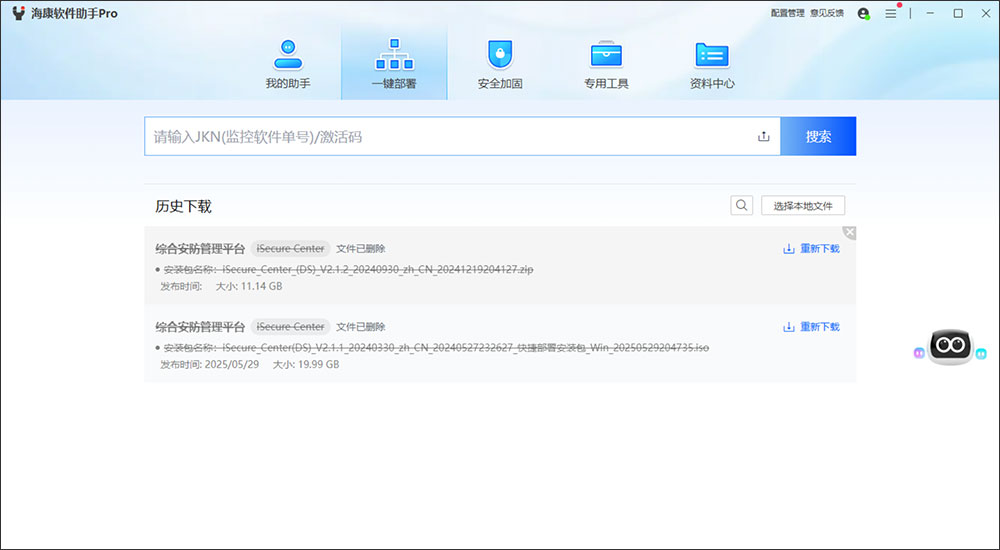The height and width of the screenshot is (550, 1000).
Task: Open 配置管理 in the title bar
Action: tap(788, 13)
